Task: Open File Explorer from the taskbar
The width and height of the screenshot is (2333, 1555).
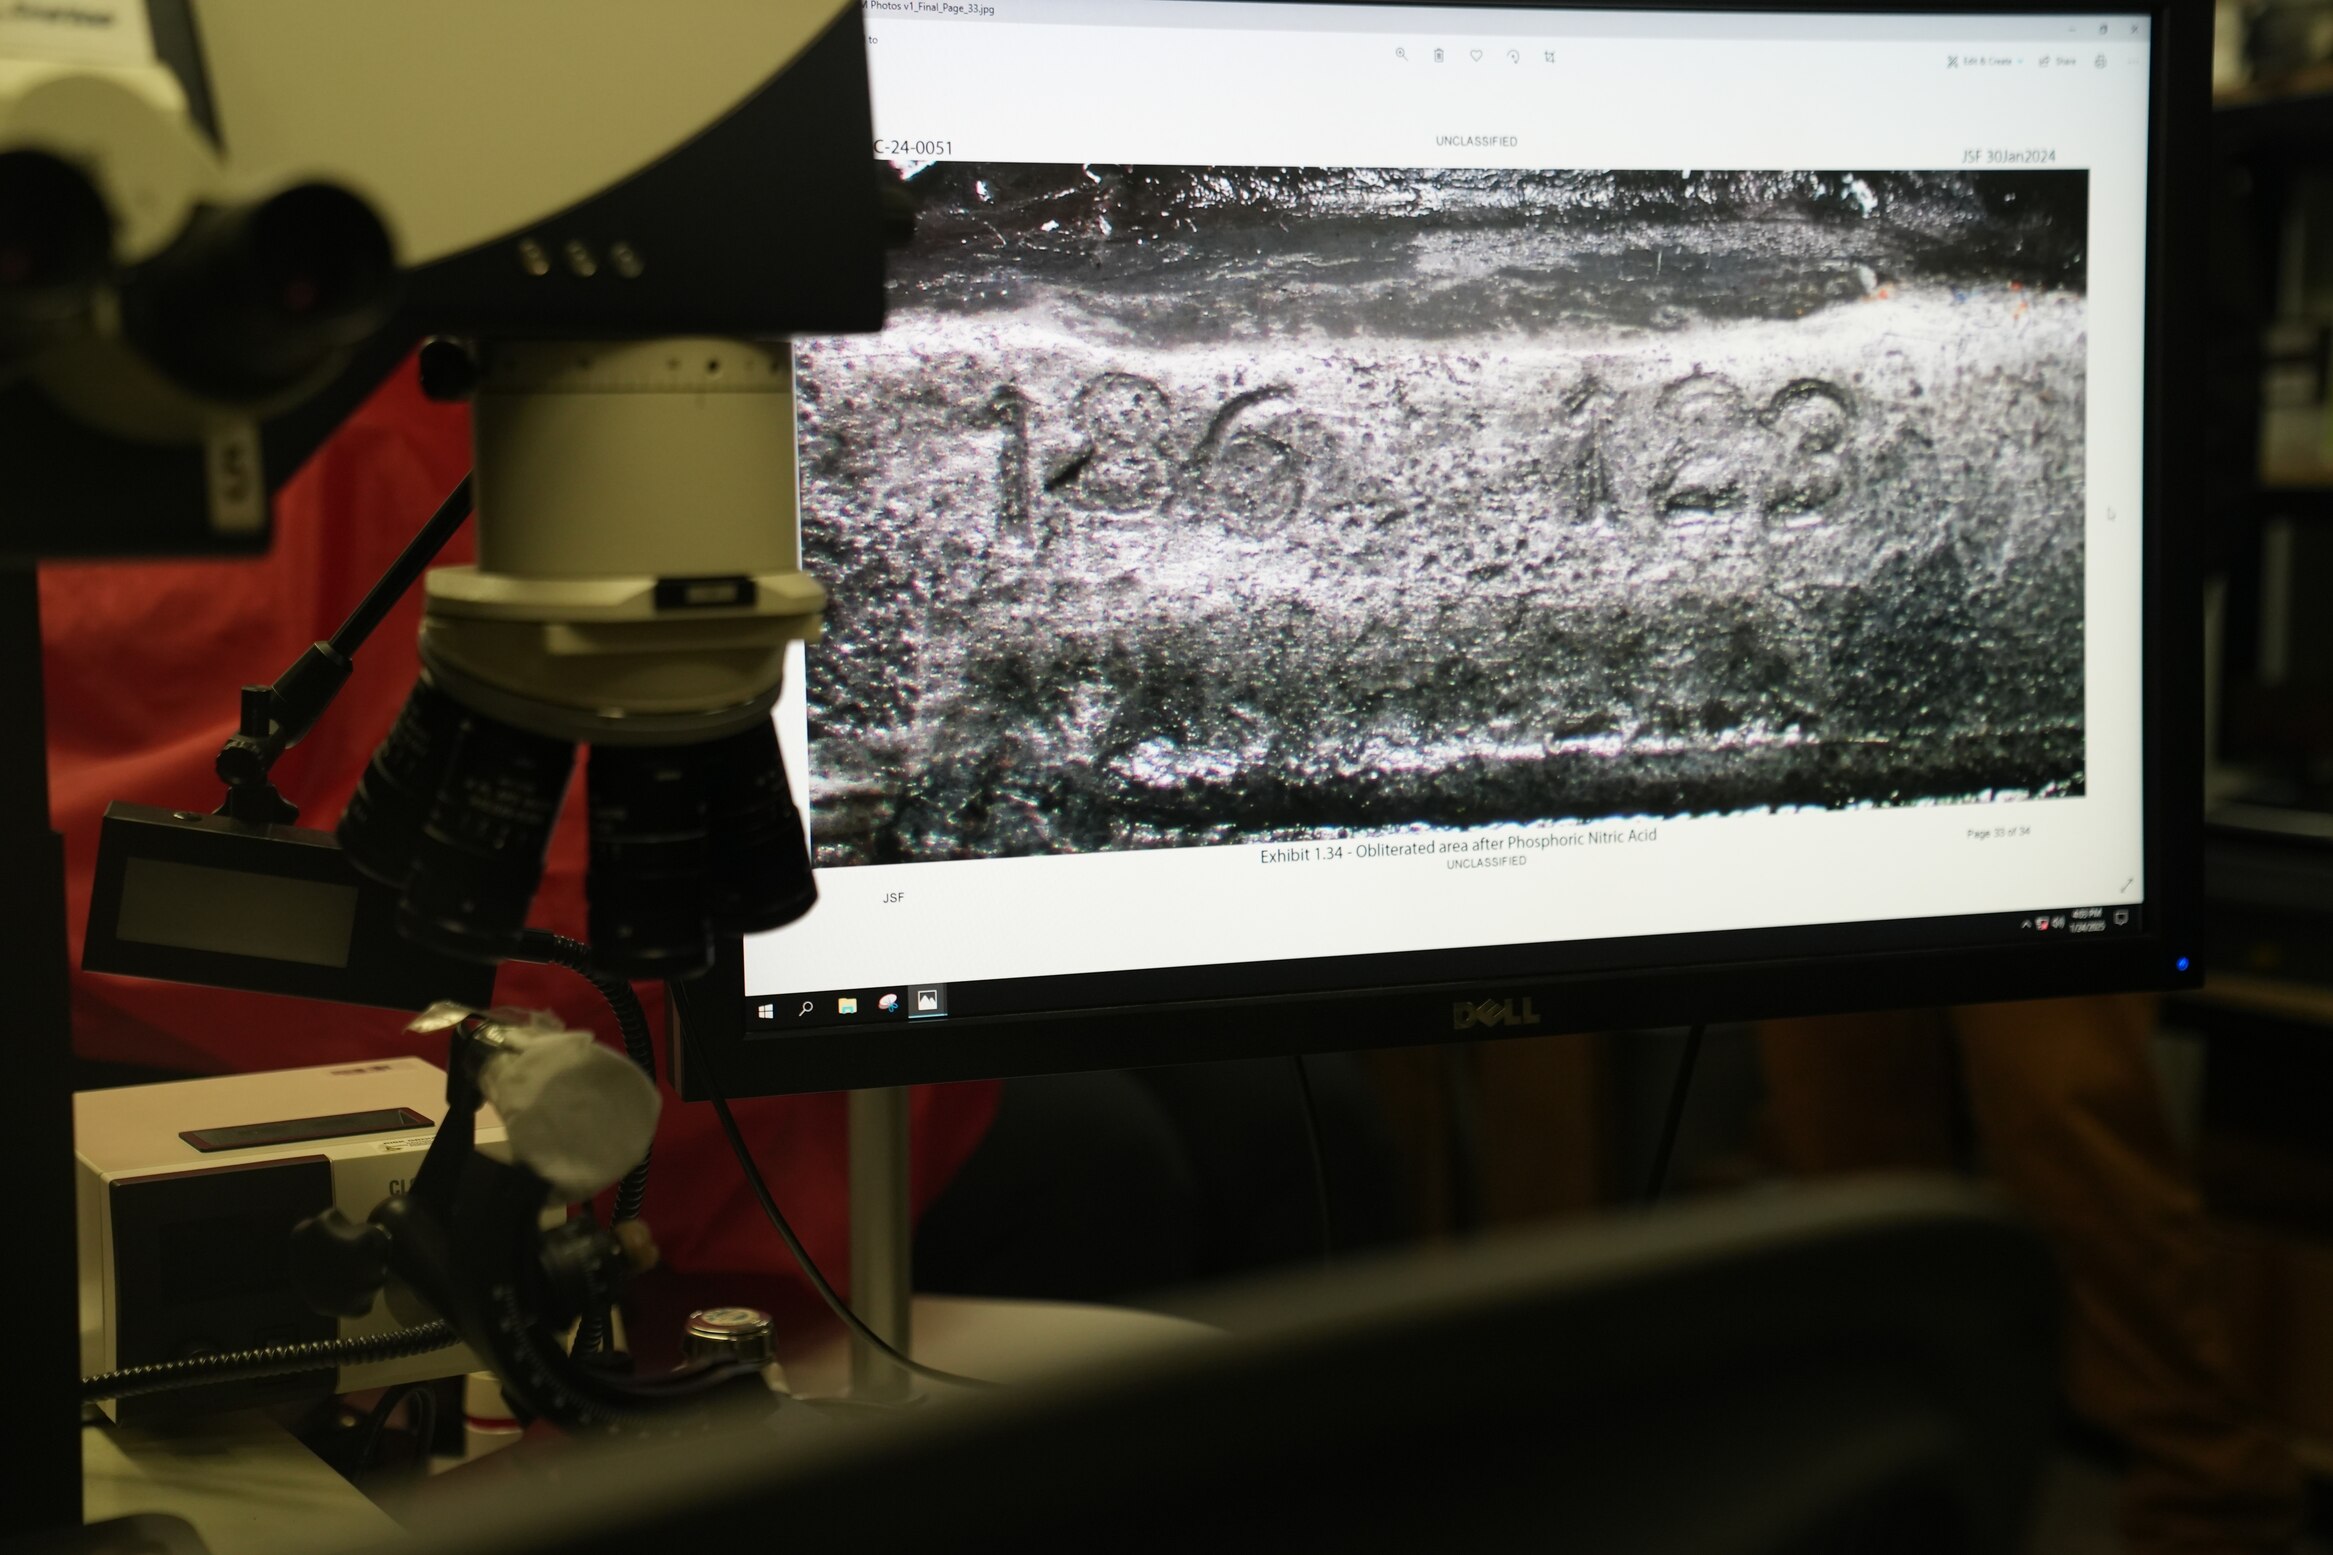Action: pos(847,1005)
